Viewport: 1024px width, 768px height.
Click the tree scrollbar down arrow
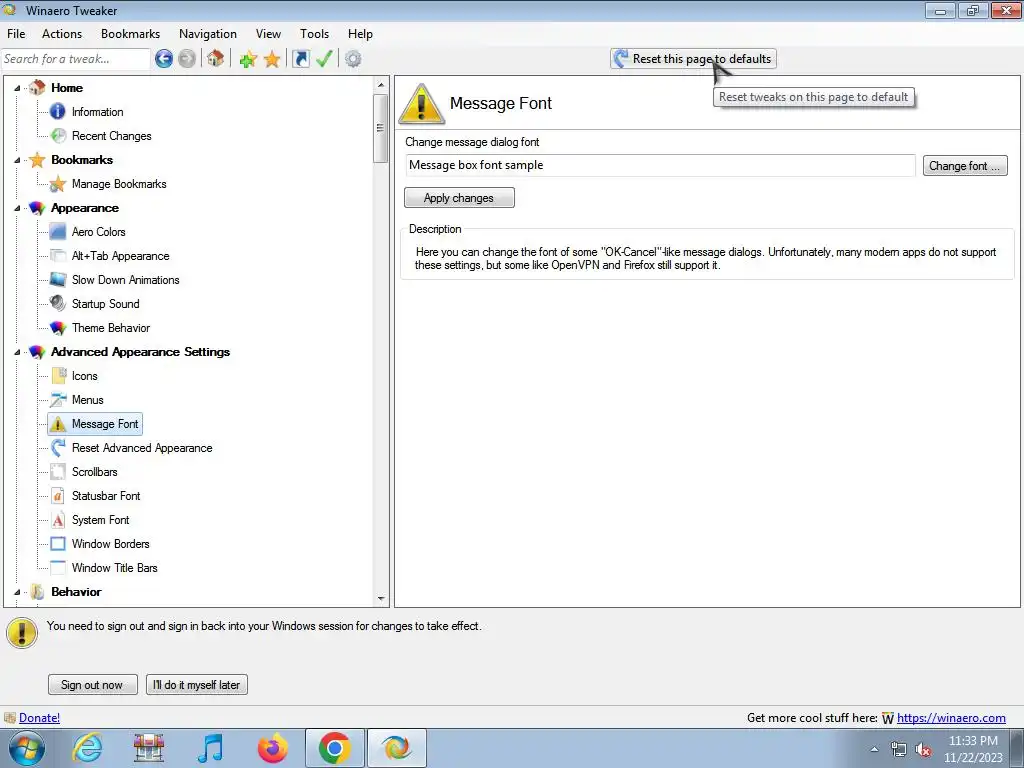click(381, 598)
